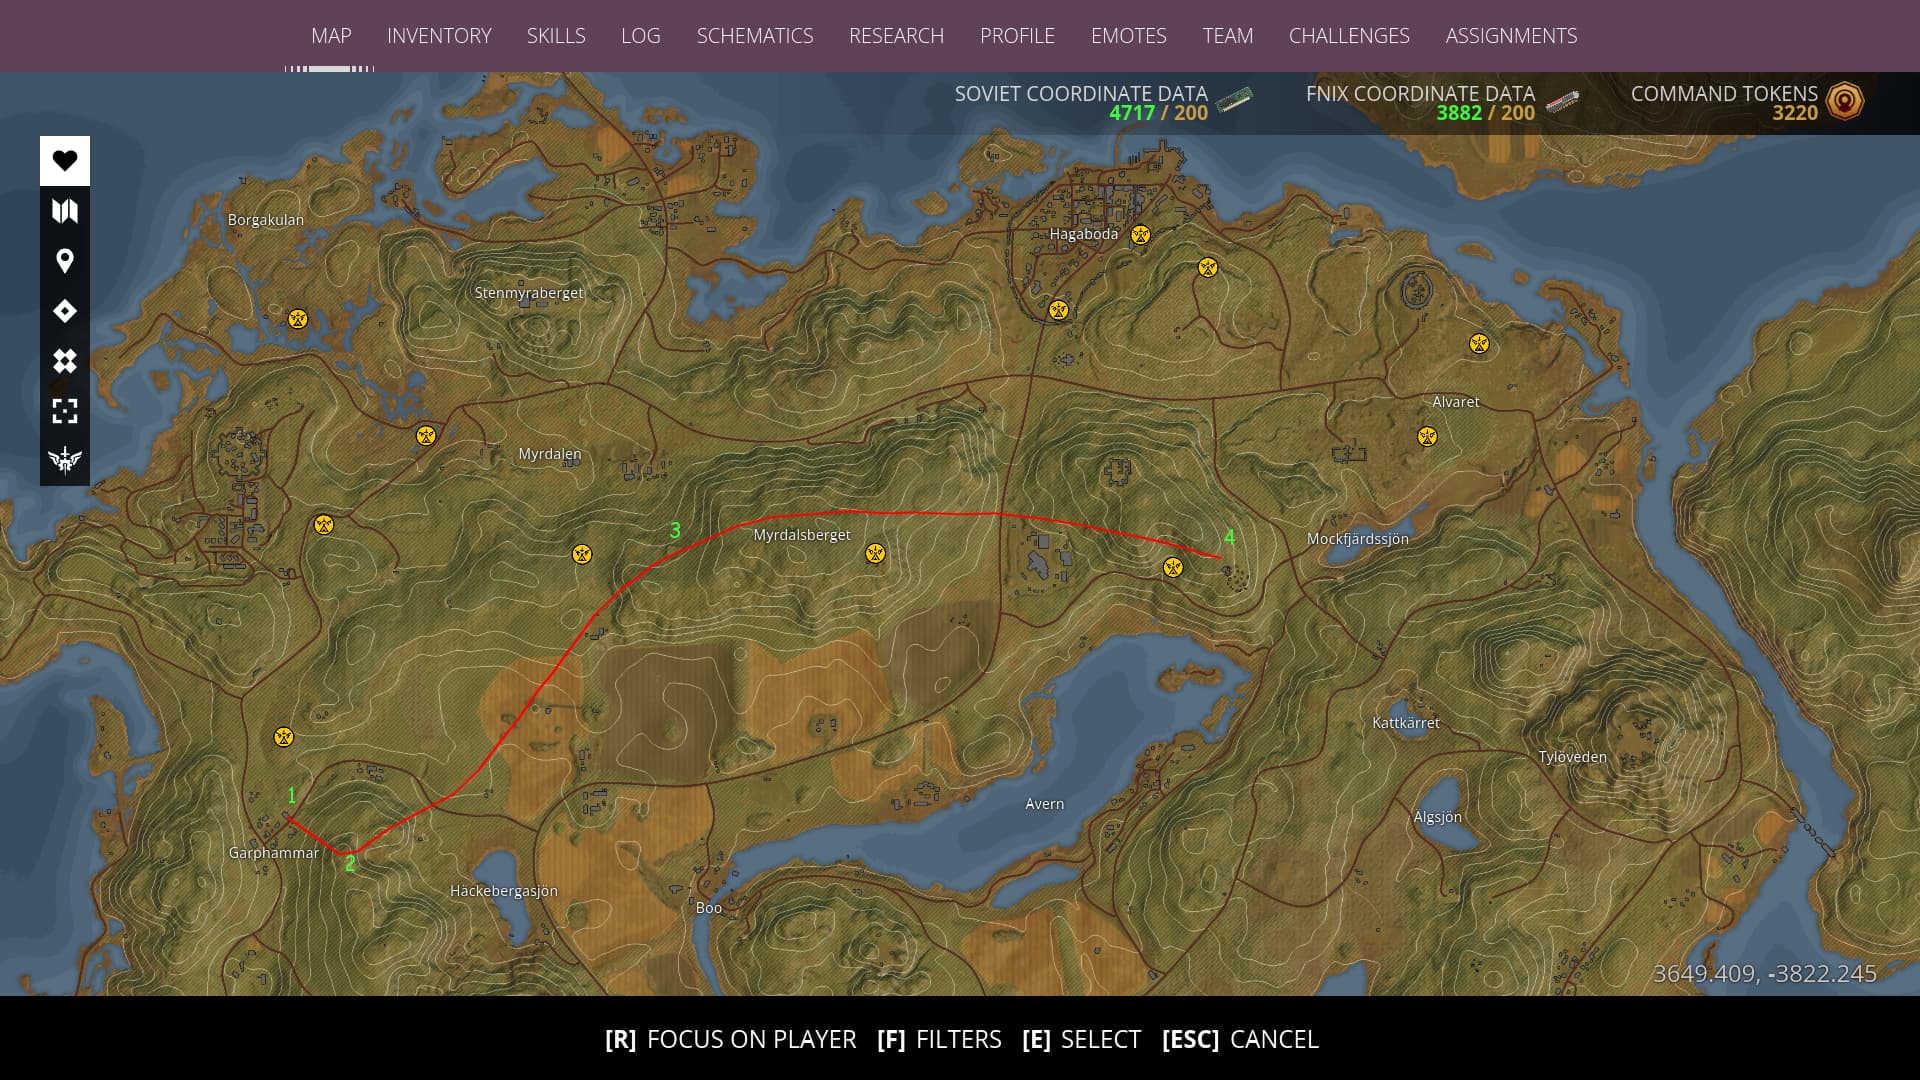
Task: Click the Garphammar place name
Action: (x=273, y=853)
